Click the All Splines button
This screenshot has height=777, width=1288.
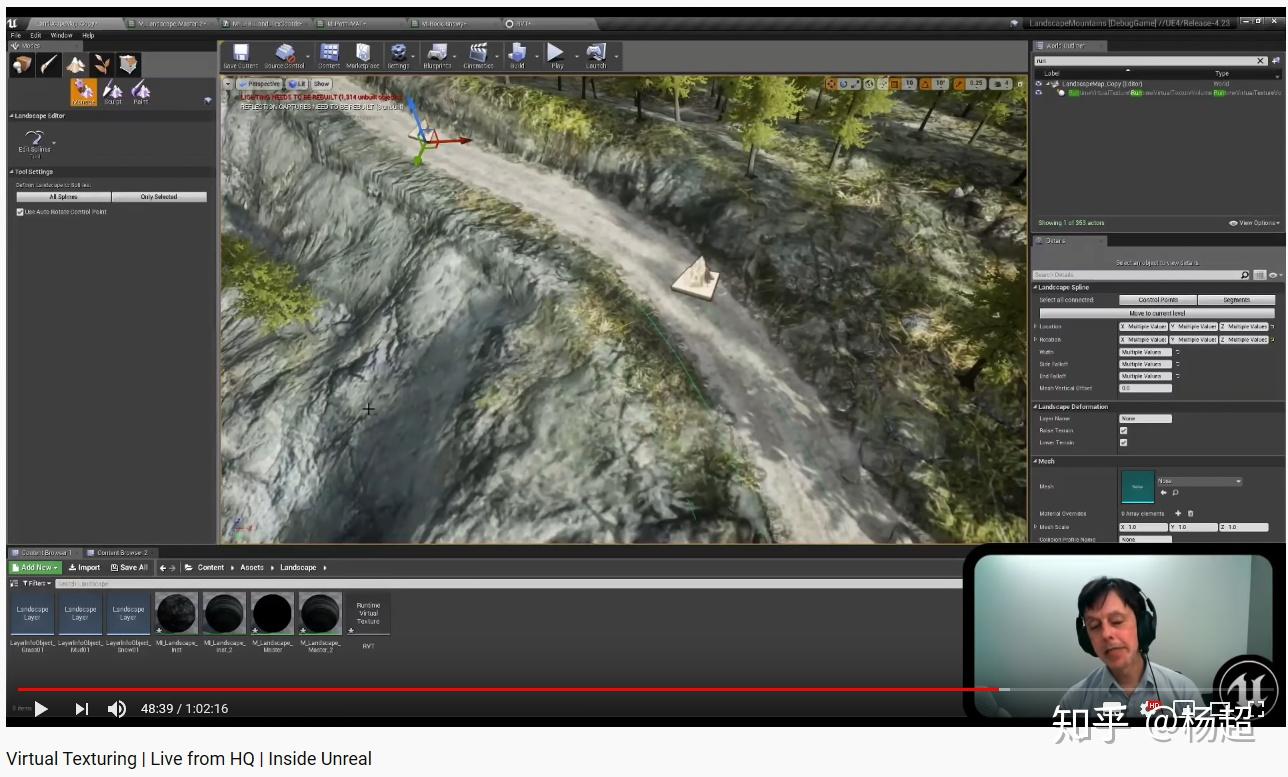(64, 196)
